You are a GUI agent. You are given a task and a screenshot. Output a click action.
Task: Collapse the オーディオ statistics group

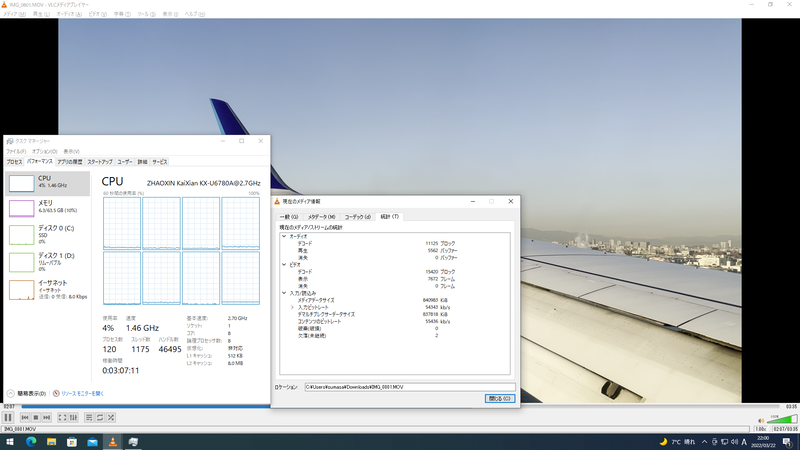point(284,236)
